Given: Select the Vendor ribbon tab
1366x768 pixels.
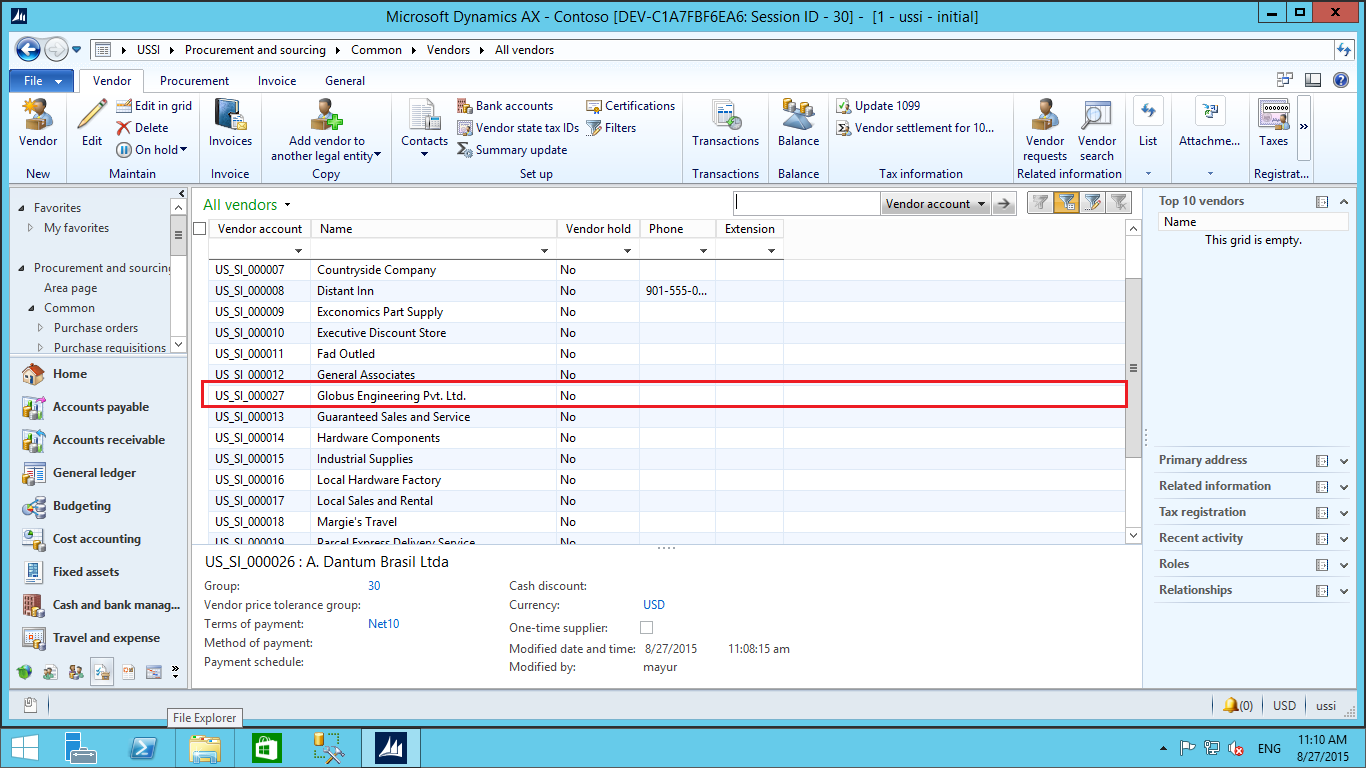Looking at the screenshot, I should point(112,81).
